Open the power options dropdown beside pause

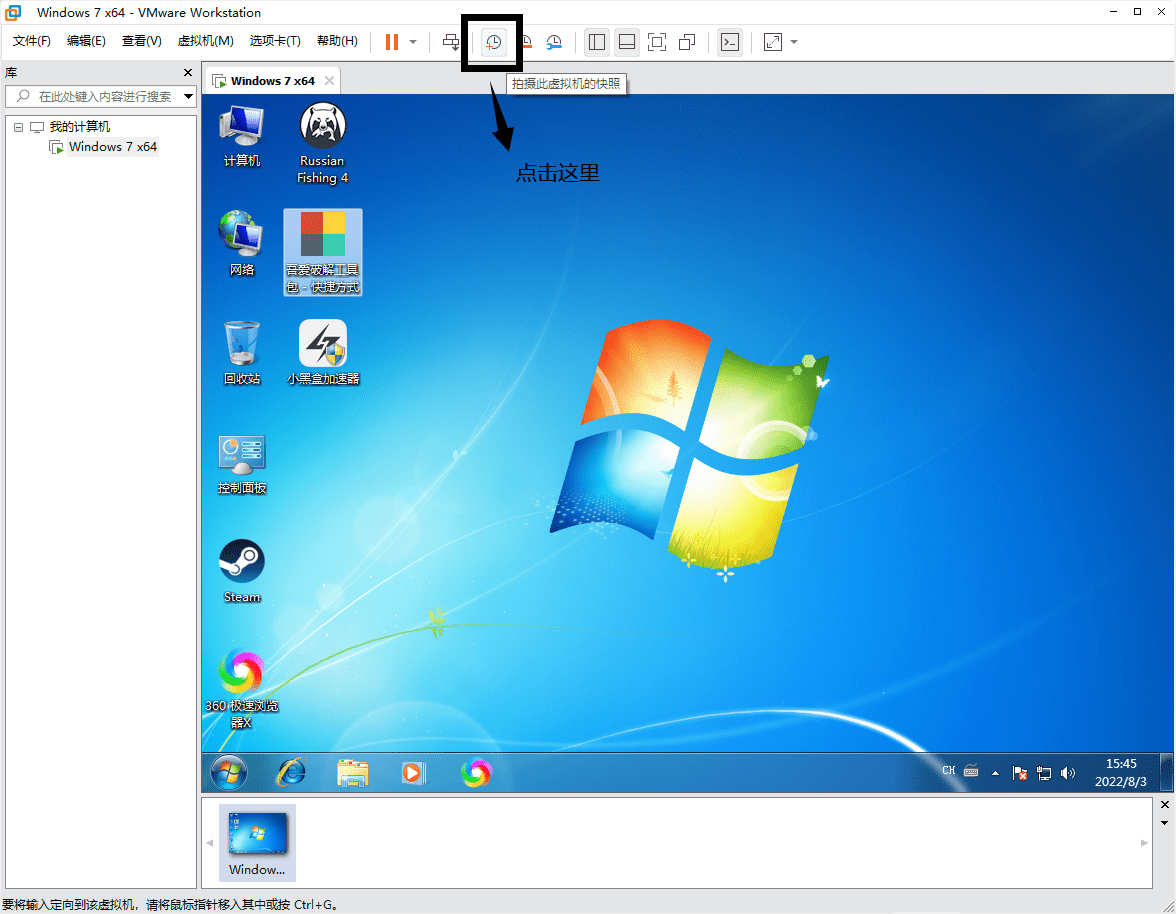(x=412, y=43)
